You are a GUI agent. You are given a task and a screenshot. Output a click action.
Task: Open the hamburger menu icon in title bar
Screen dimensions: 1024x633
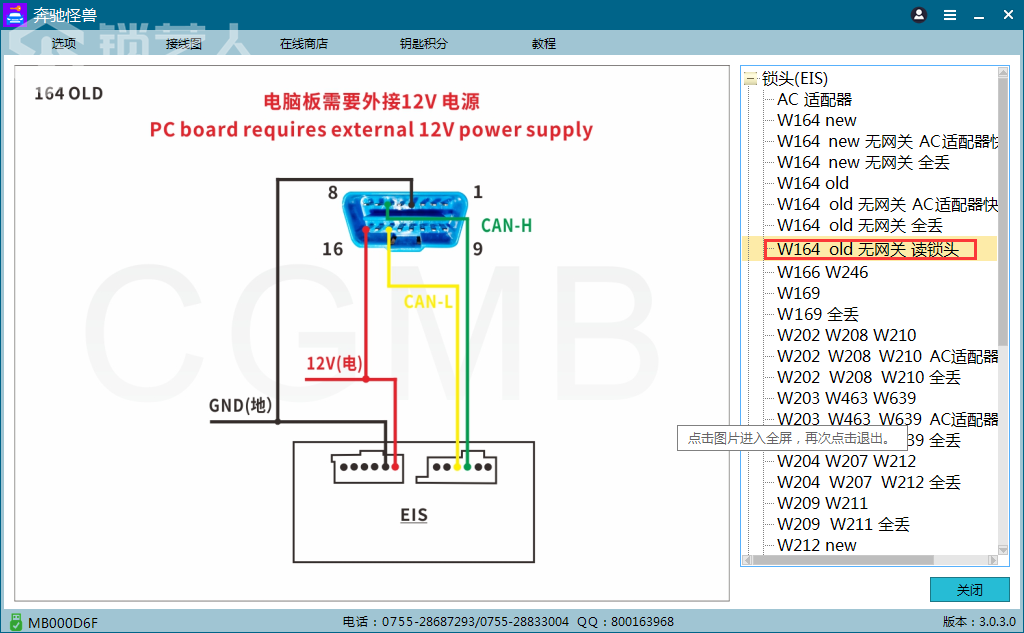(950, 15)
